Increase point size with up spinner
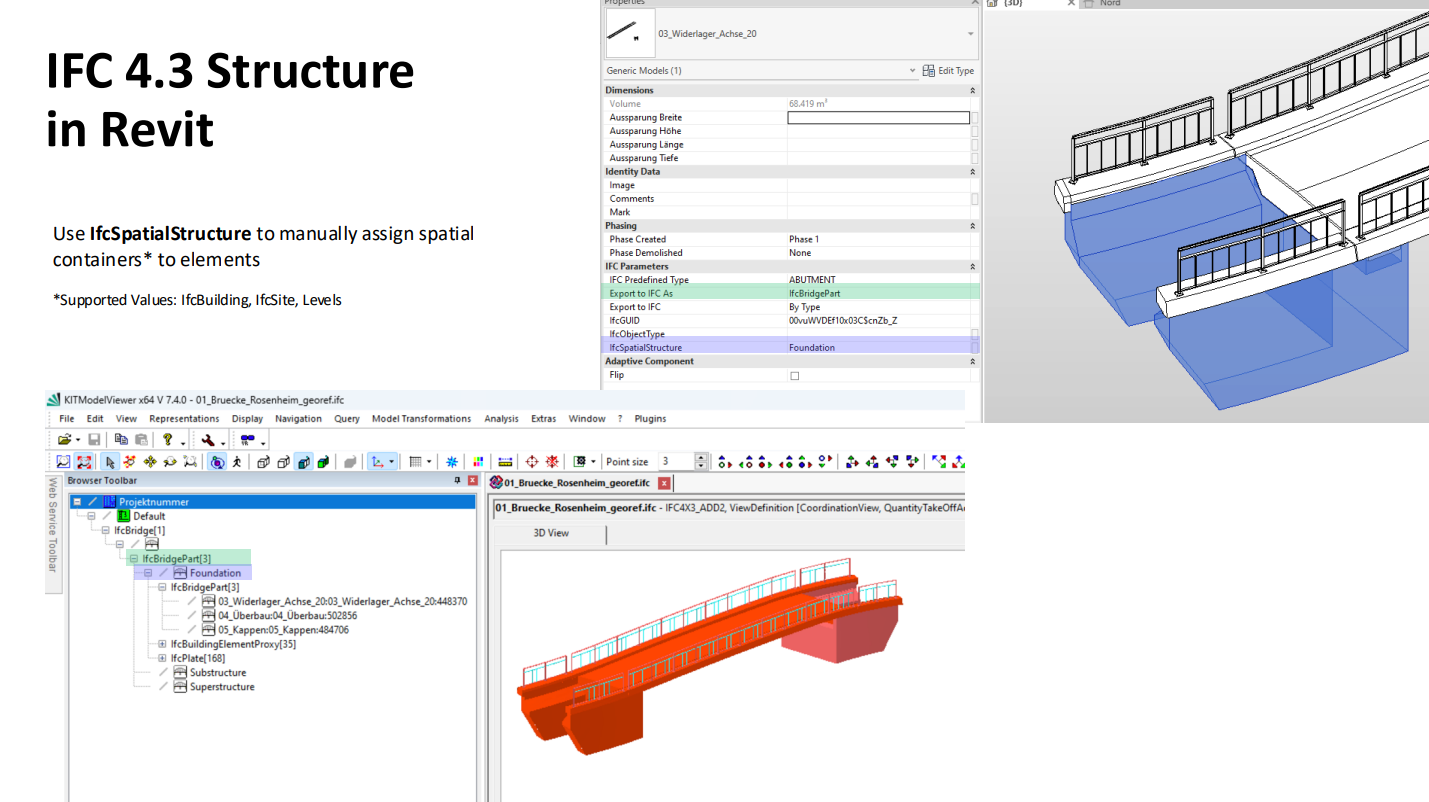This screenshot has height=802, width=1429. [x=701, y=458]
